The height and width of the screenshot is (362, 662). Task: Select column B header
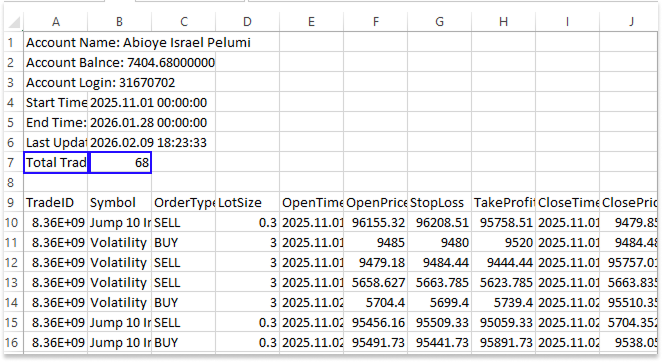119,22
